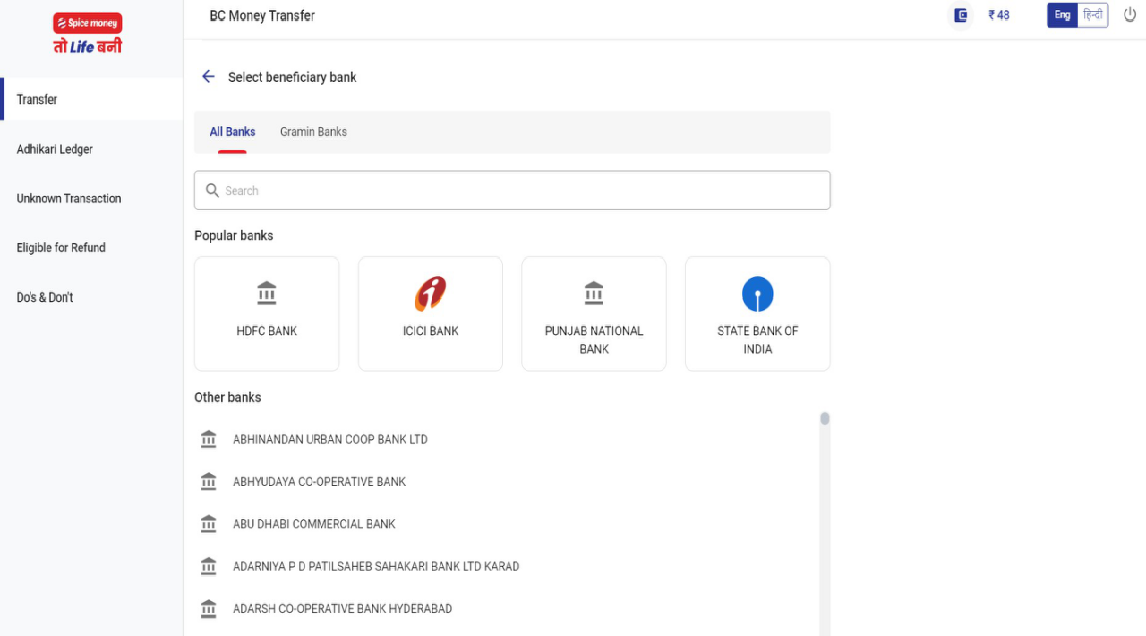Click the Punjab National Bank icon
Image resolution: width=1146 pixels, height=636 pixels.
(x=593, y=293)
